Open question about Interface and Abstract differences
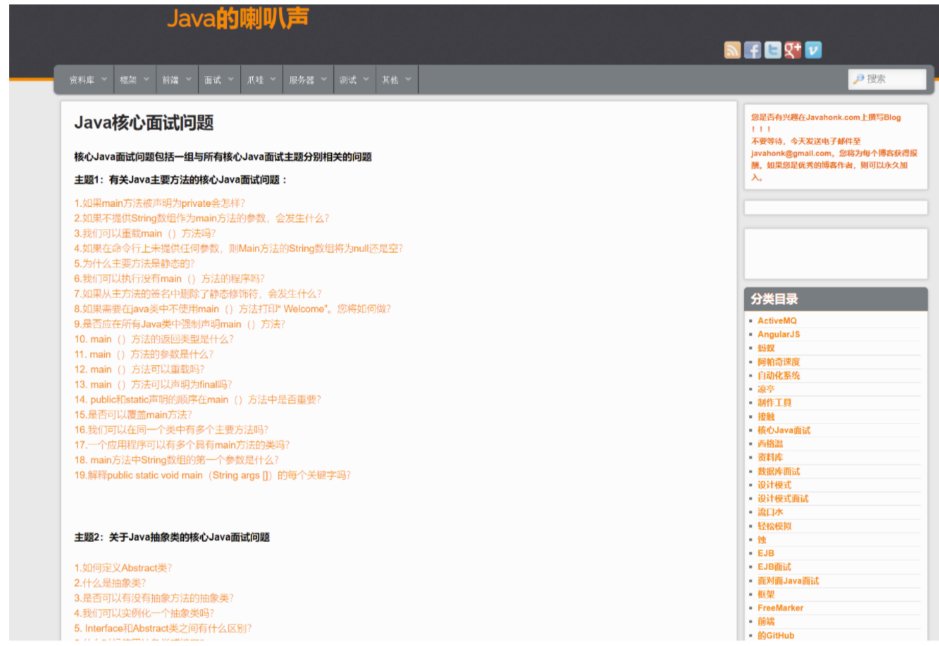This screenshot has width=939, height=646. [x=163, y=628]
